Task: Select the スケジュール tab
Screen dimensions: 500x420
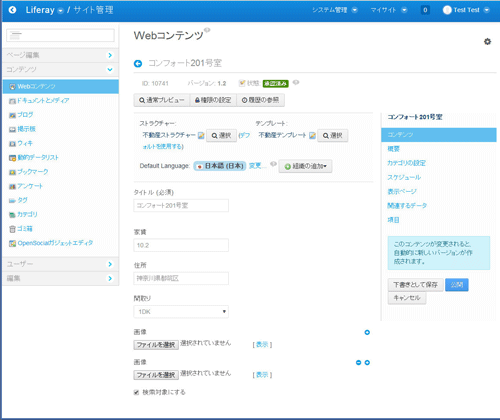Action: point(404,177)
